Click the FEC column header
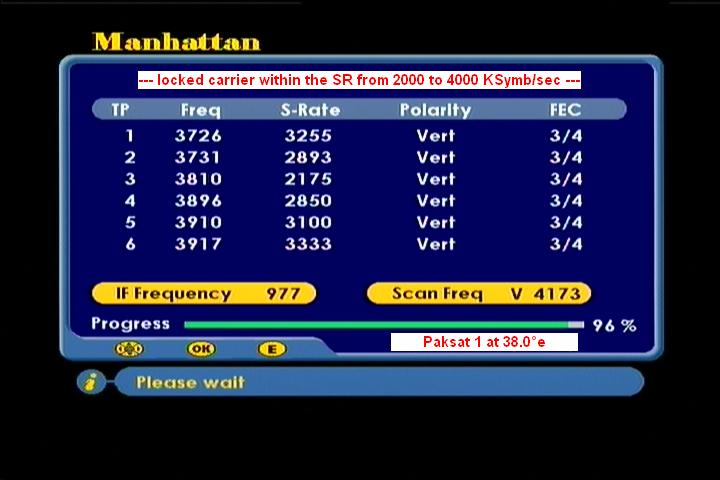 point(565,110)
